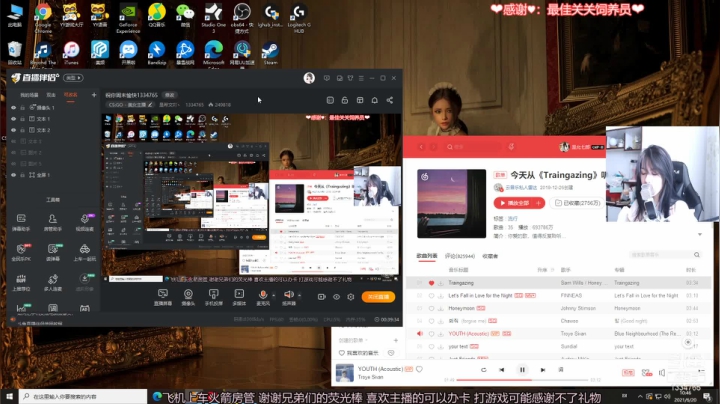Screen dimensions: 720x404
Task: Toggle visibility of the 文本 1 source
Action: pyautogui.click(x=13, y=119)
